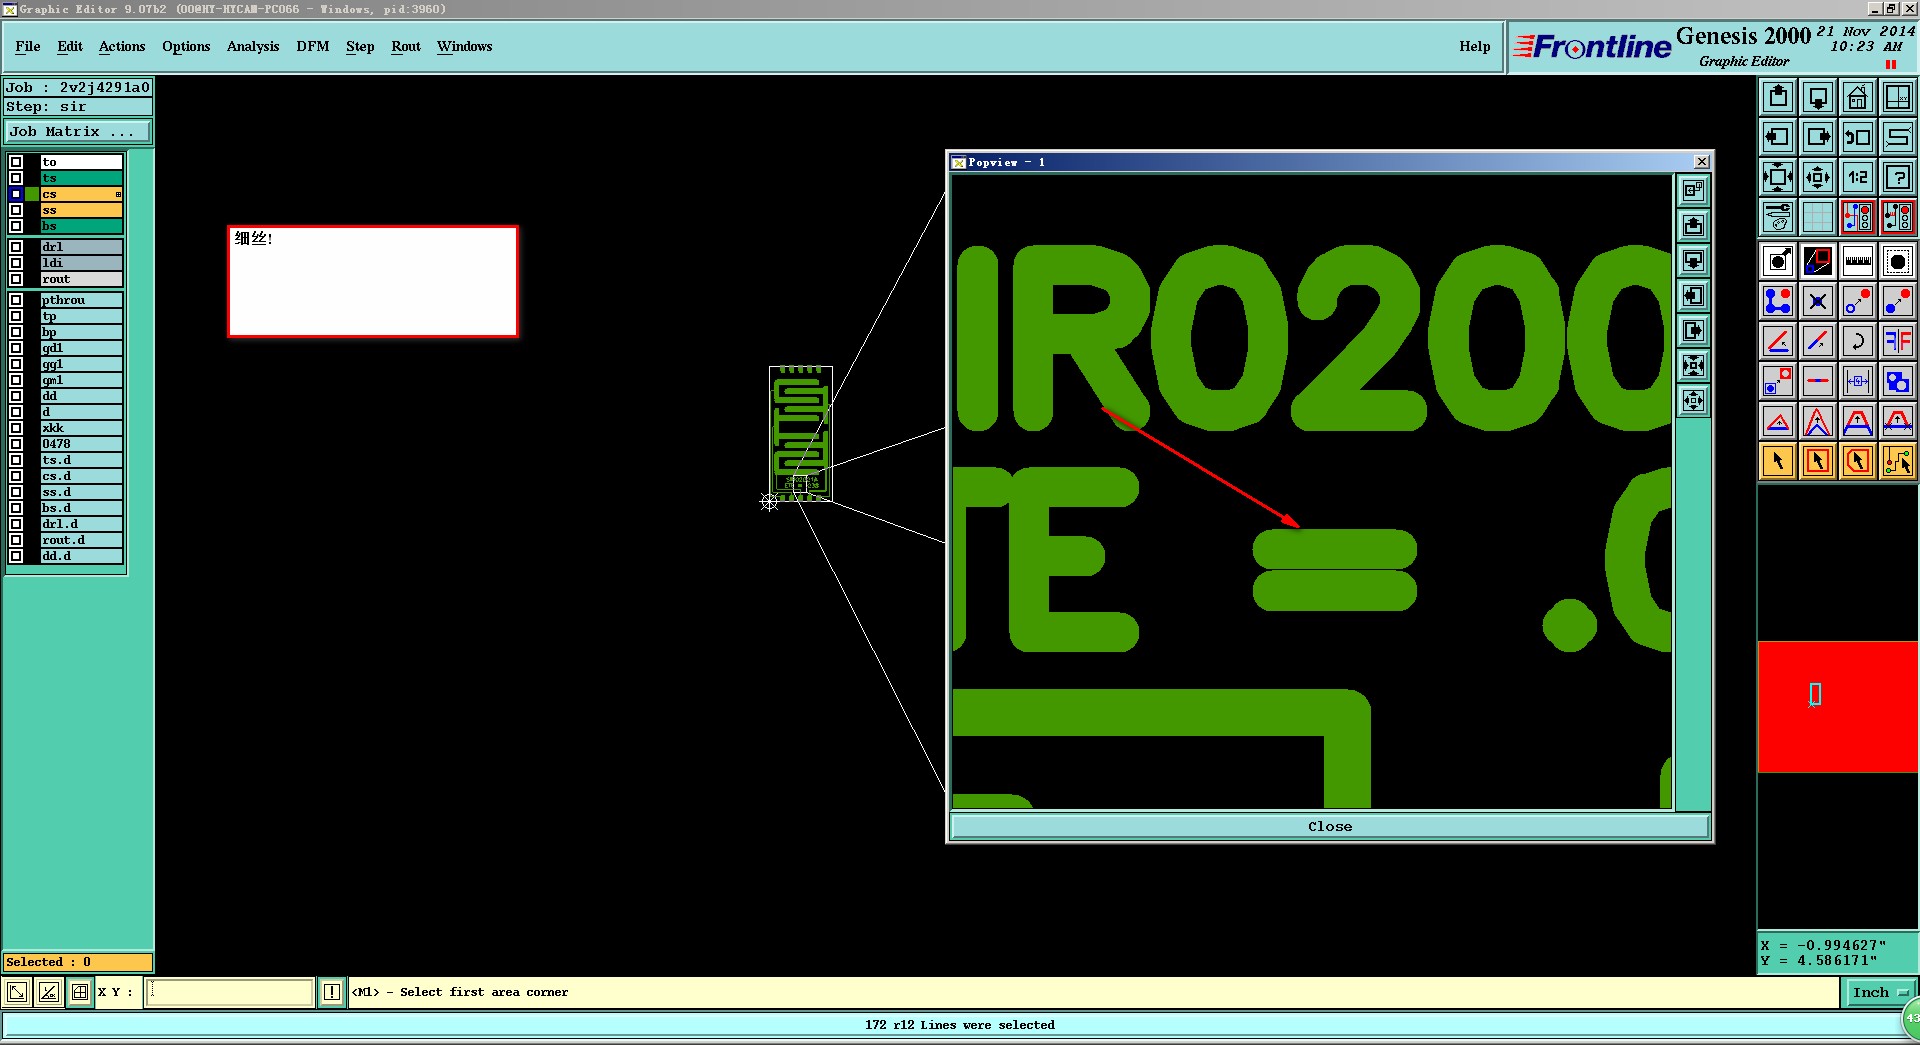
Task: Click the XY window layout icon
Action: [x=1898, y=97]
